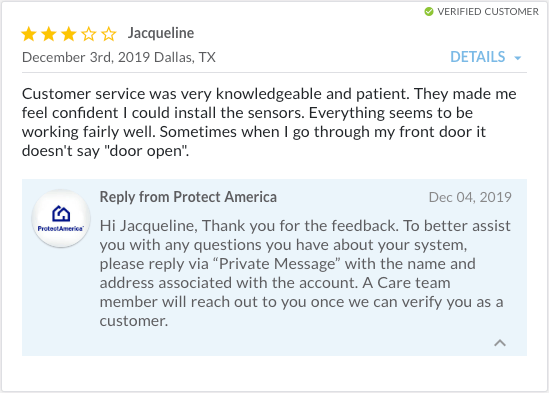
Task: Click the fourth empty star
Action: pos(89,34)
